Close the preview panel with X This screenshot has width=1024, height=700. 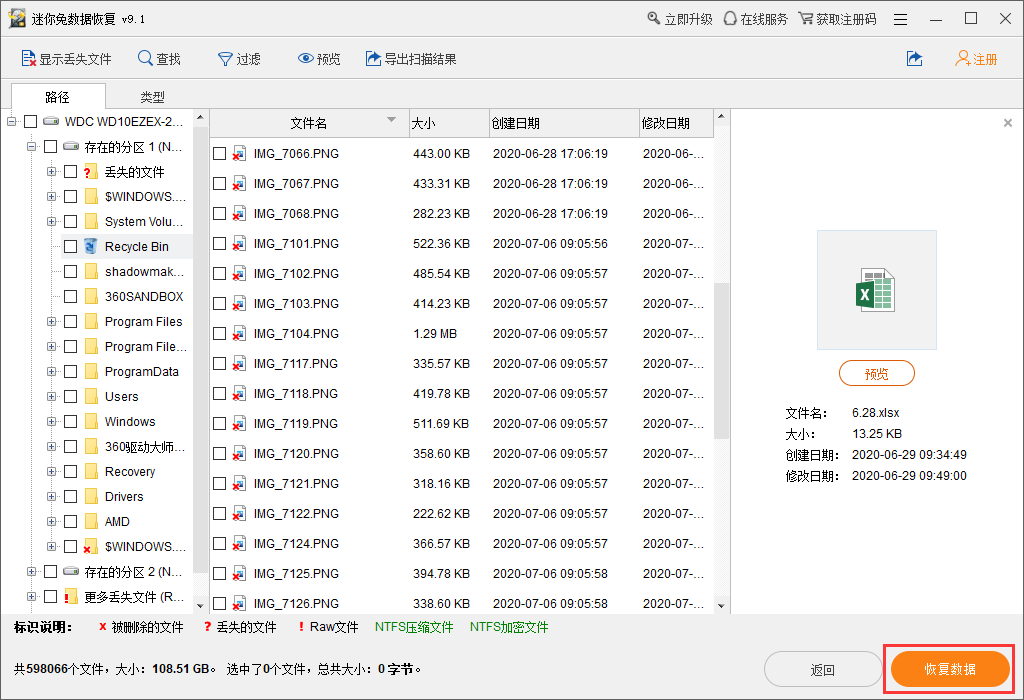coord(1008,123)
